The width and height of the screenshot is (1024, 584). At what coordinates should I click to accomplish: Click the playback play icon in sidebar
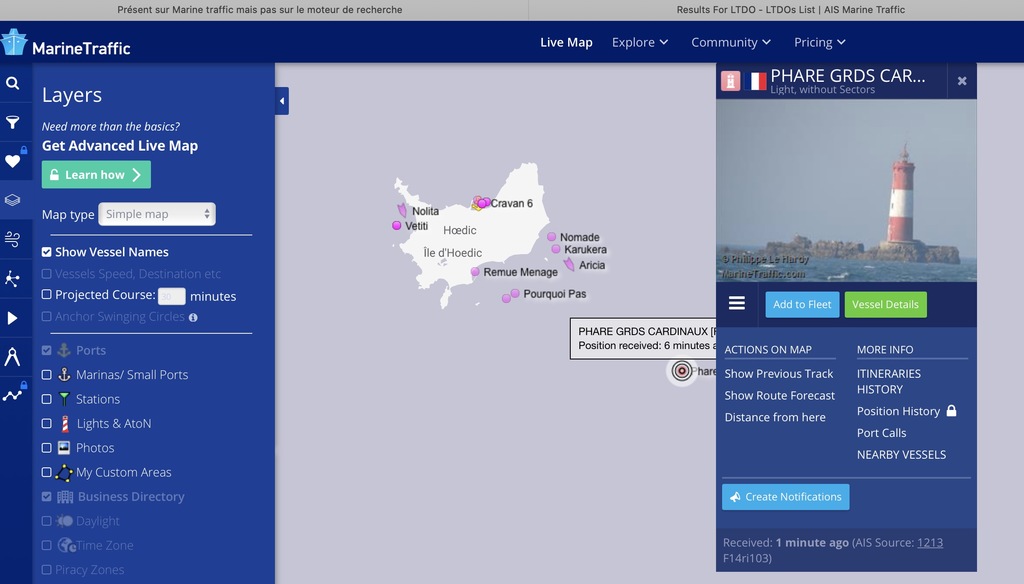pos(12,318)
